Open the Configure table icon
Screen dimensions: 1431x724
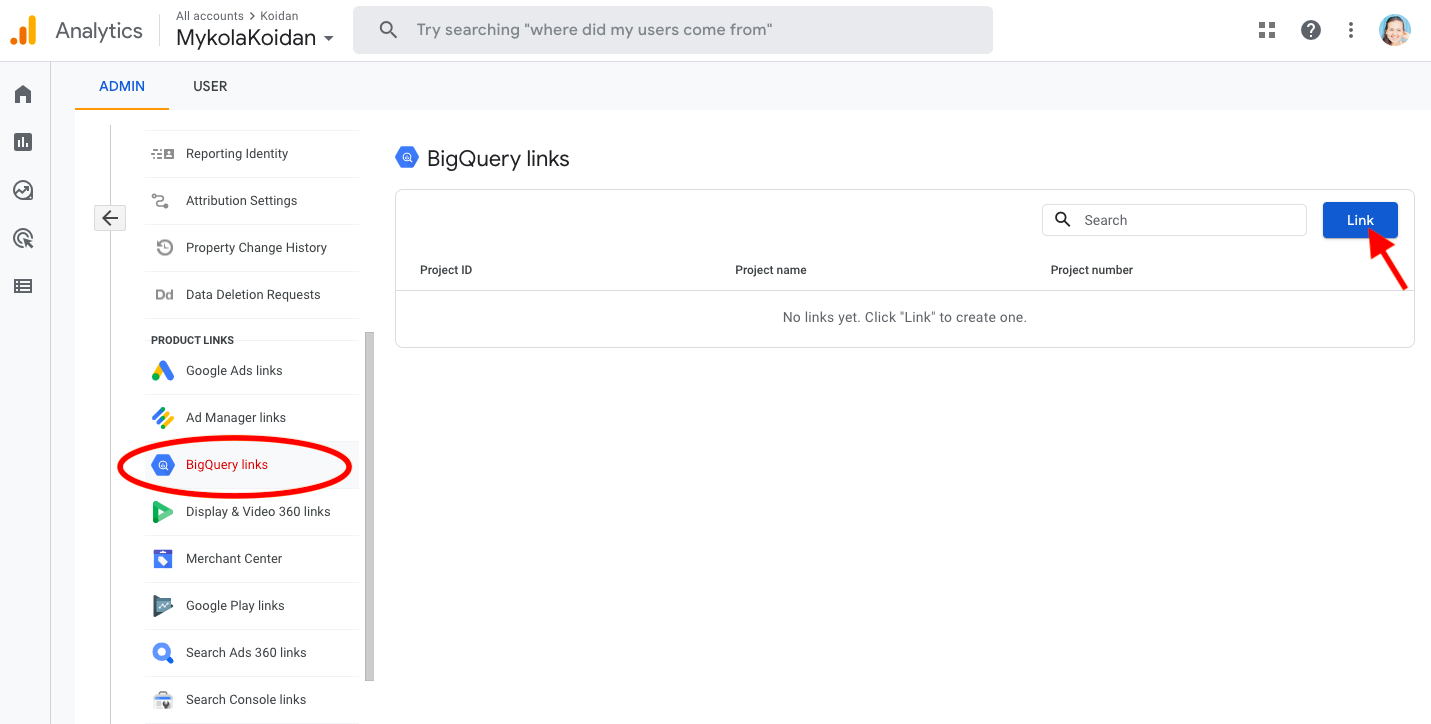coord(23,286)
